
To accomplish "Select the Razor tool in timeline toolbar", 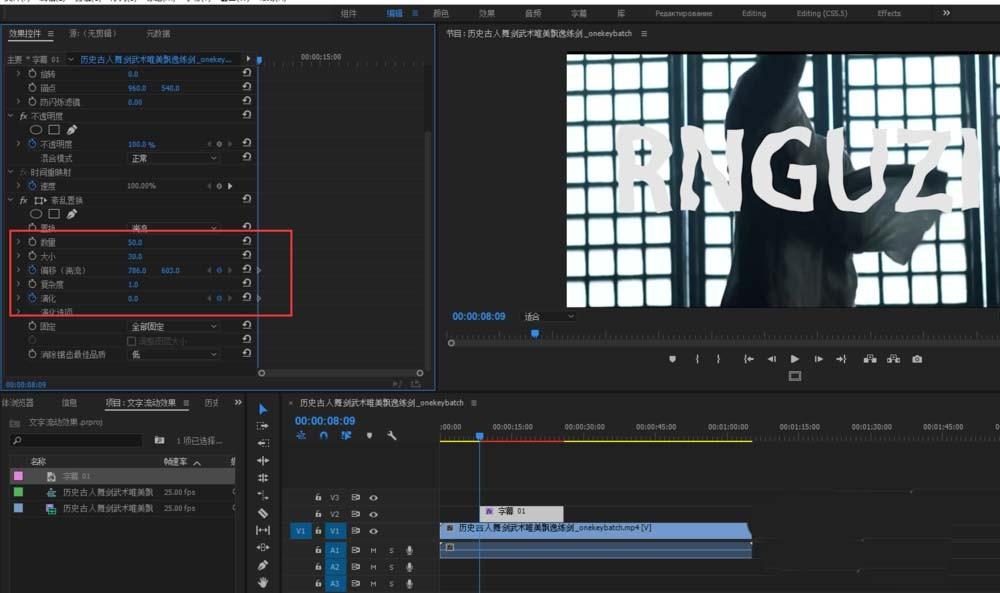I will click(263, 512).
